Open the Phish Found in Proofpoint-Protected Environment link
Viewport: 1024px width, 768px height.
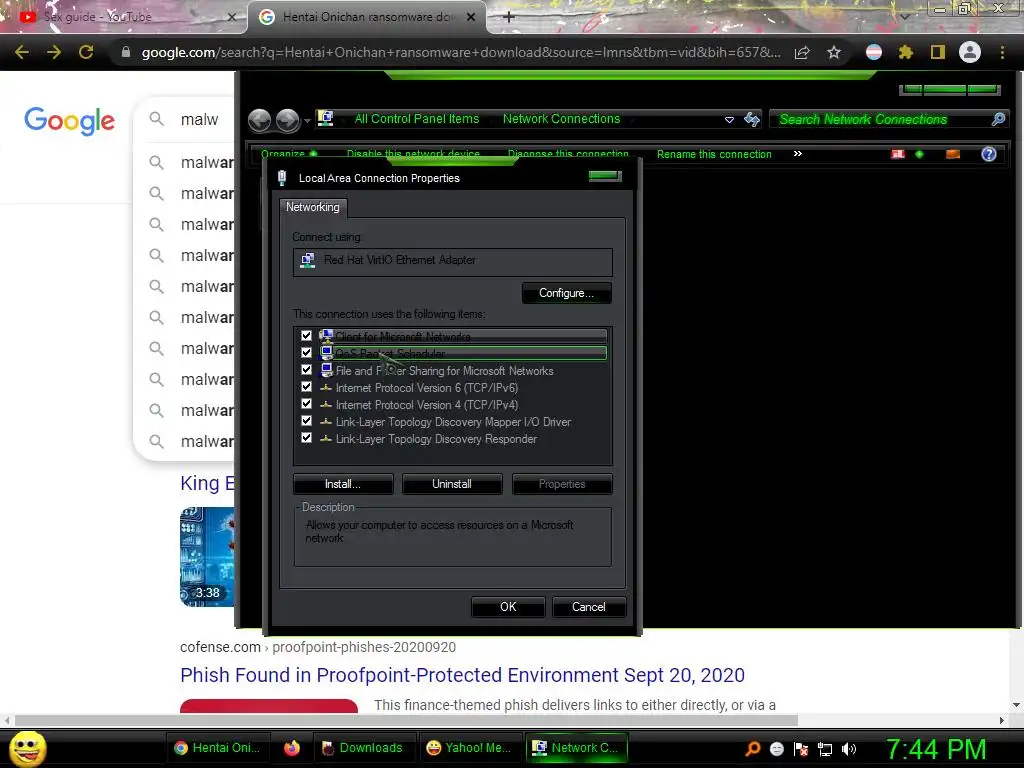(x=462, y=675)
